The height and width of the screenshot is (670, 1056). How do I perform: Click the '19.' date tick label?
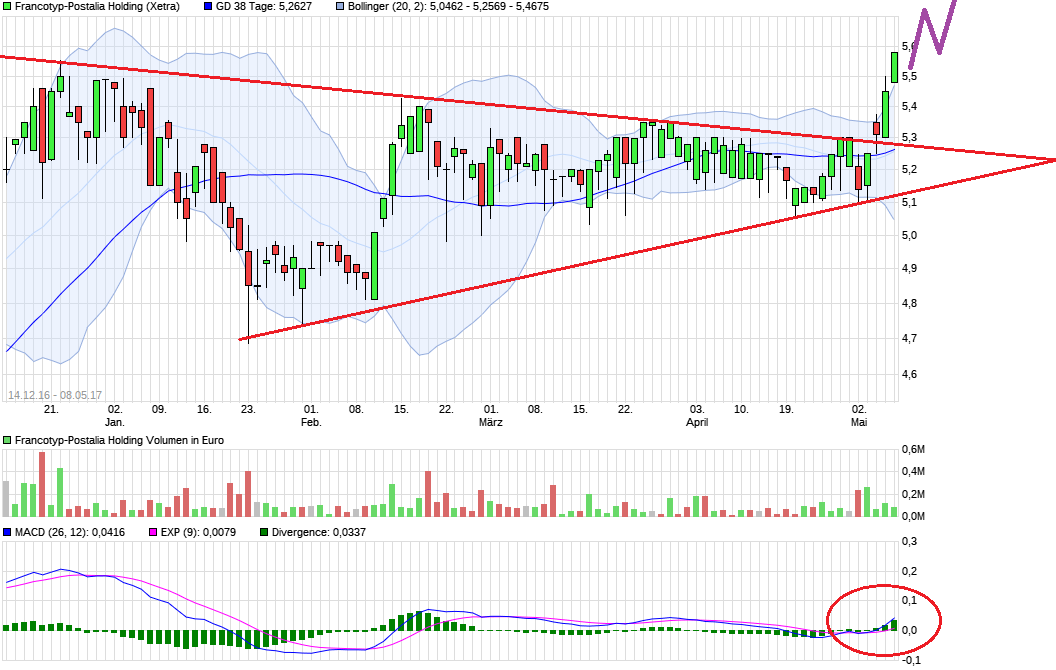[786, 409]
